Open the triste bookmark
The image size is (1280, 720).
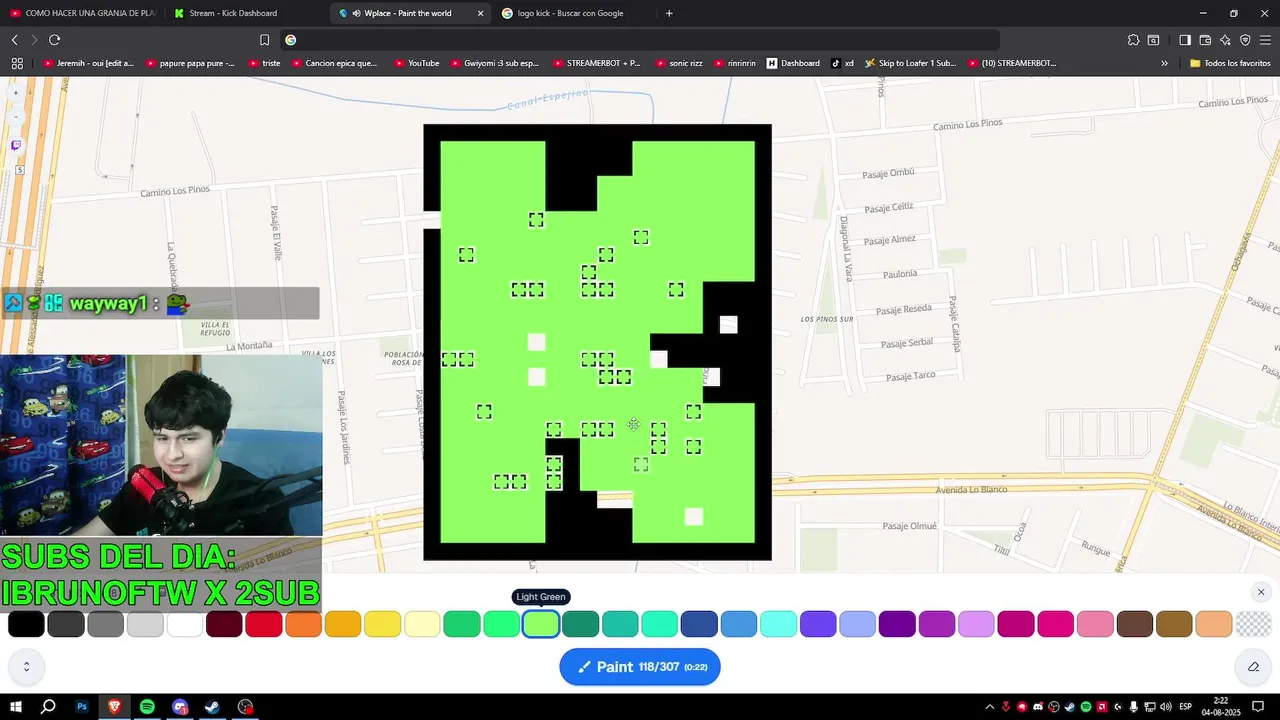click(265, 63)
